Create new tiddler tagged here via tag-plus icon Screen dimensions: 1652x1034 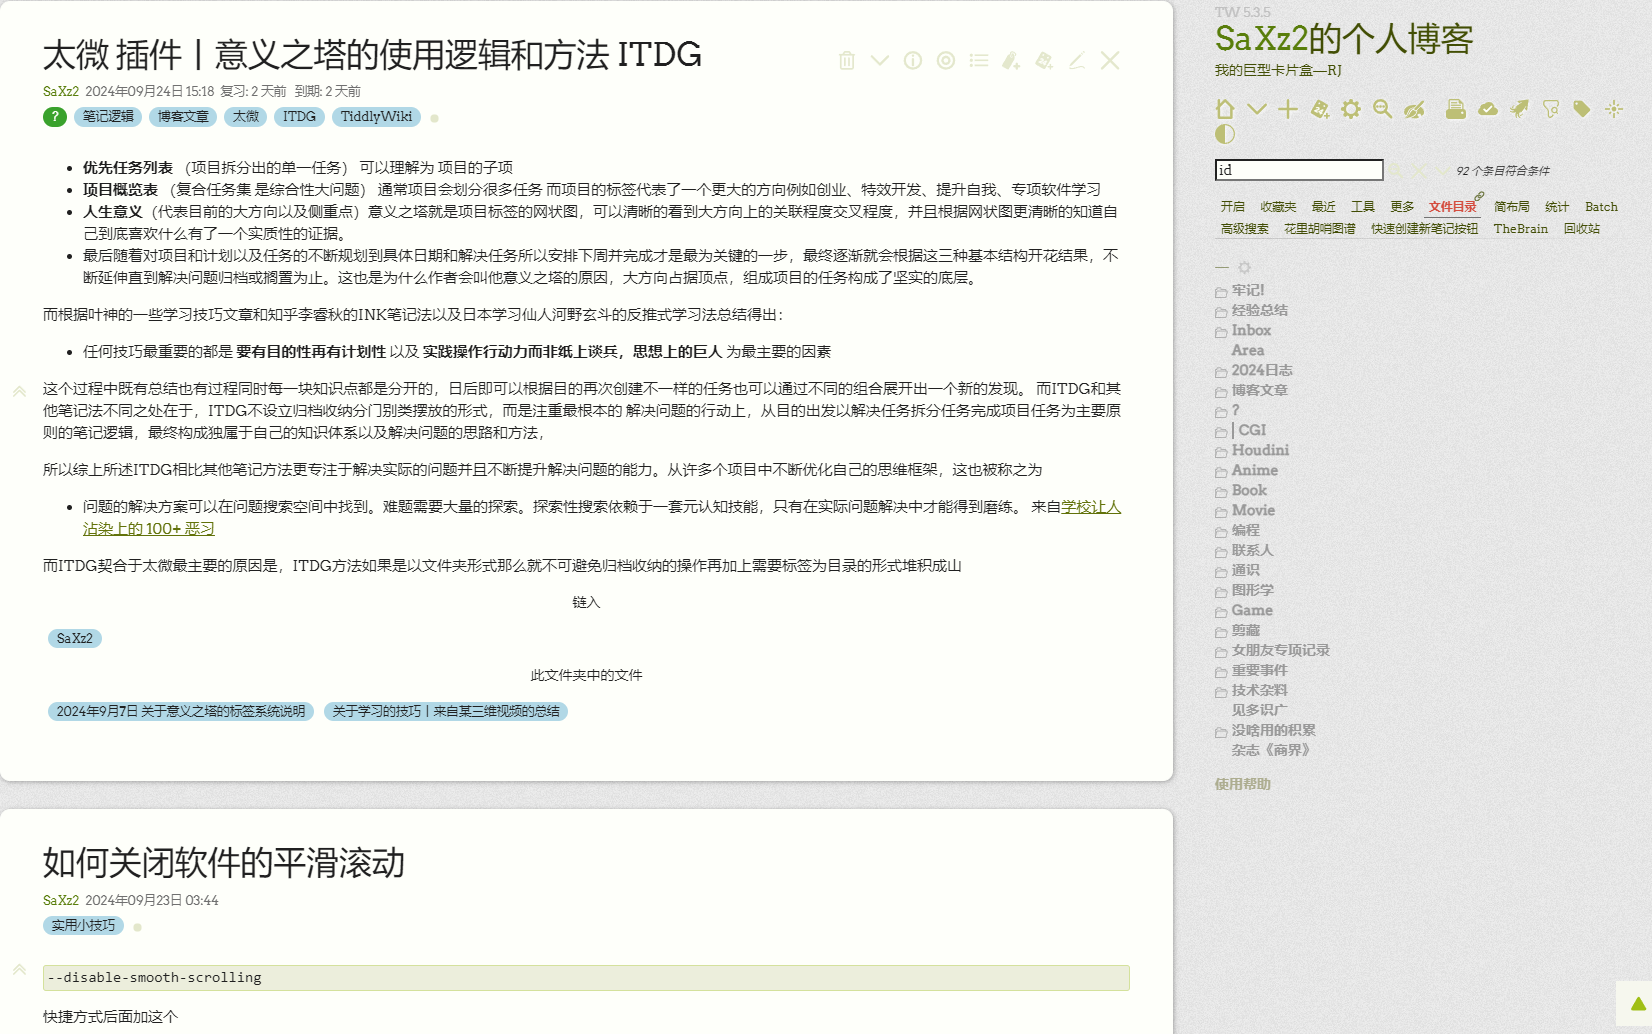click(1011, 61)
